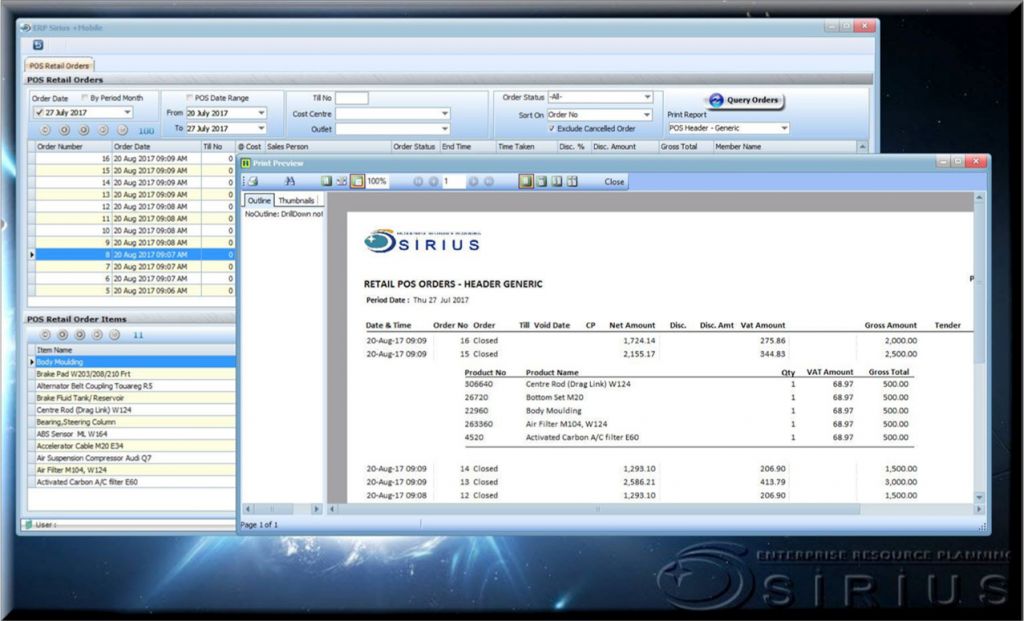Open the To date dropdown

pyautogui.click(x=261, y=129)
